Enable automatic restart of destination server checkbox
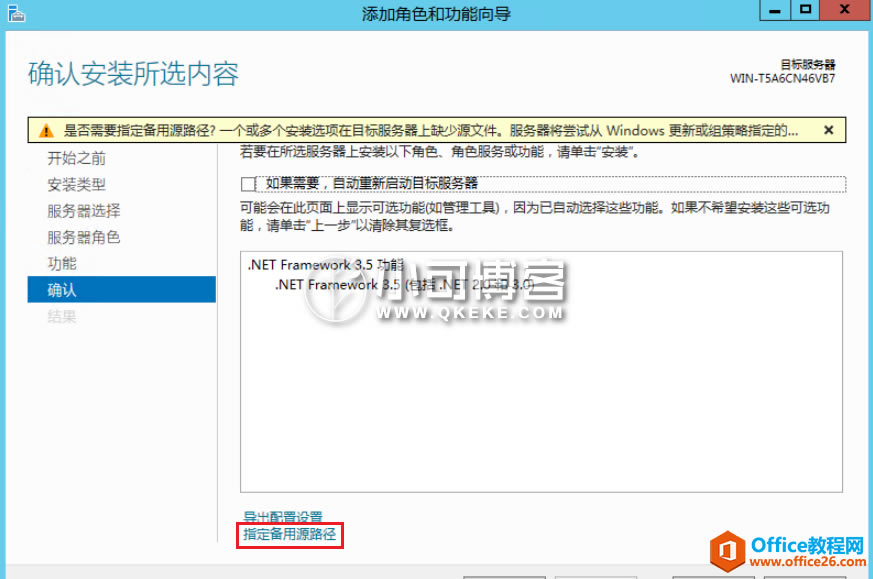The width and height of the screenshot is (873, 579). coord(248,184)
